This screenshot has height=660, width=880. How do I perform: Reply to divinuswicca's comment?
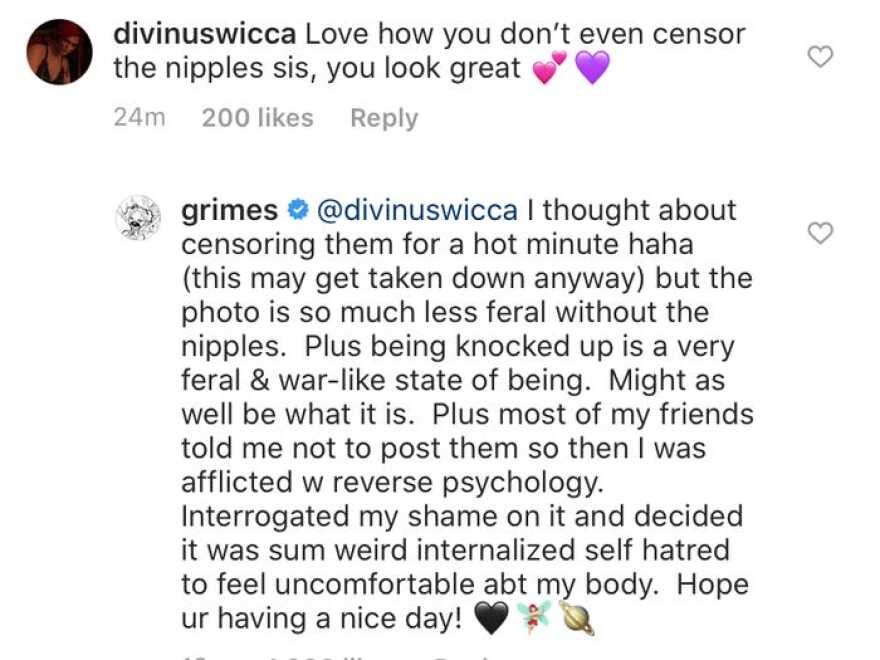pos(384,118)
